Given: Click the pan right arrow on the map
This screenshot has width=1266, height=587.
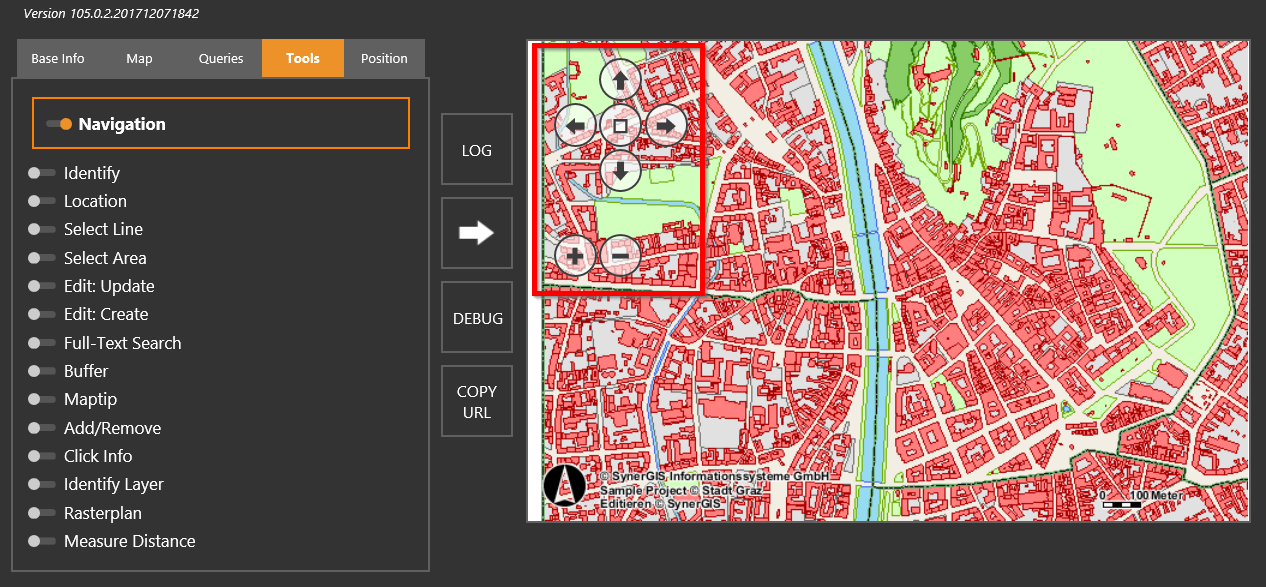Looking at the screenshot, I should (665, 124).
